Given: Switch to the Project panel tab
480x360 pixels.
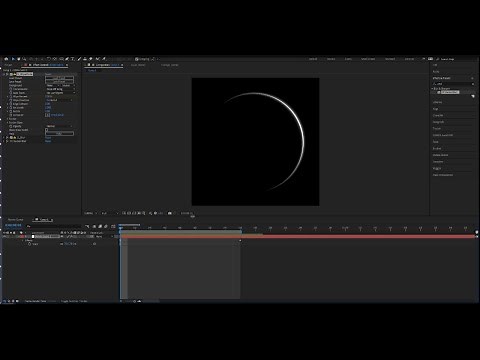Looking at the screenshot, I should coord(8,65).
